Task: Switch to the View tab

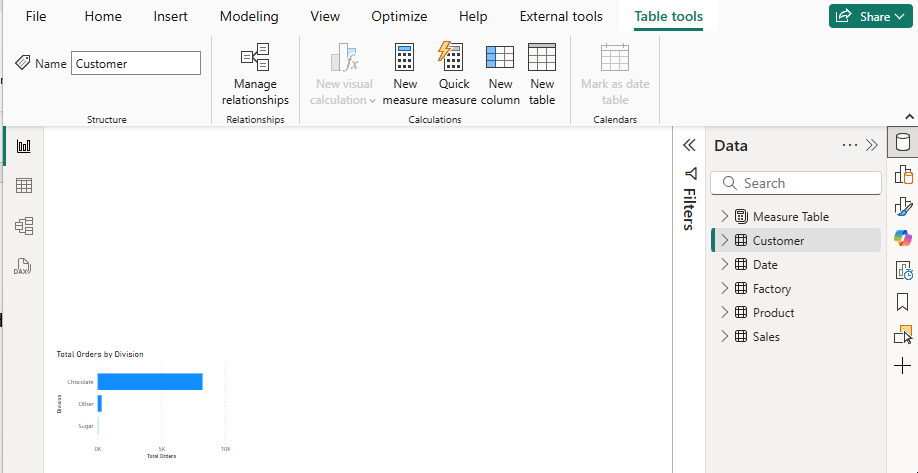Action: (325, 16)
